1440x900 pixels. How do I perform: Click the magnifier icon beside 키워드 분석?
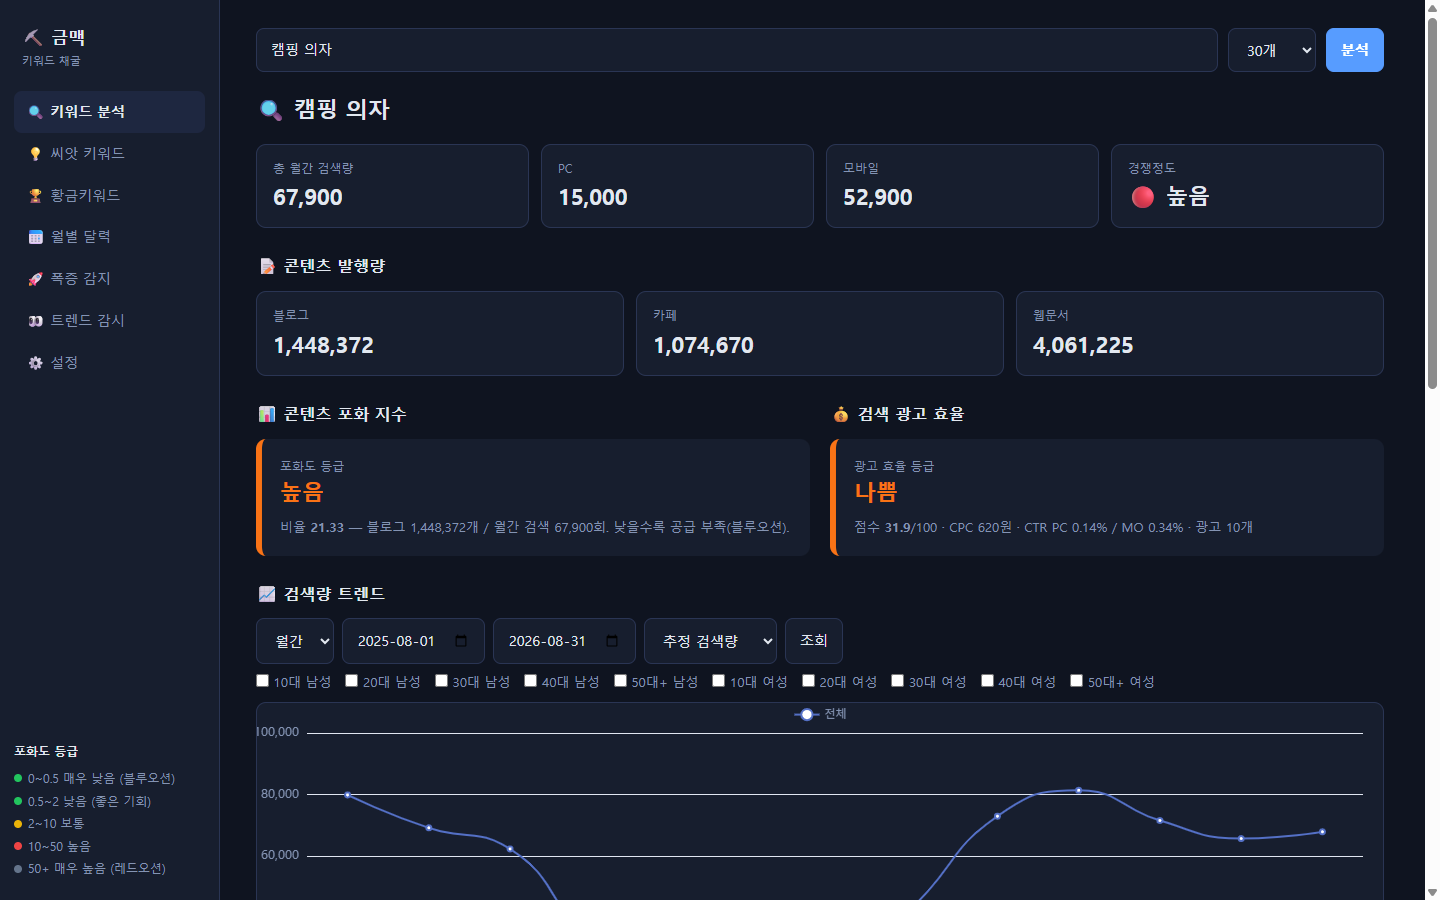click(35, 112)
